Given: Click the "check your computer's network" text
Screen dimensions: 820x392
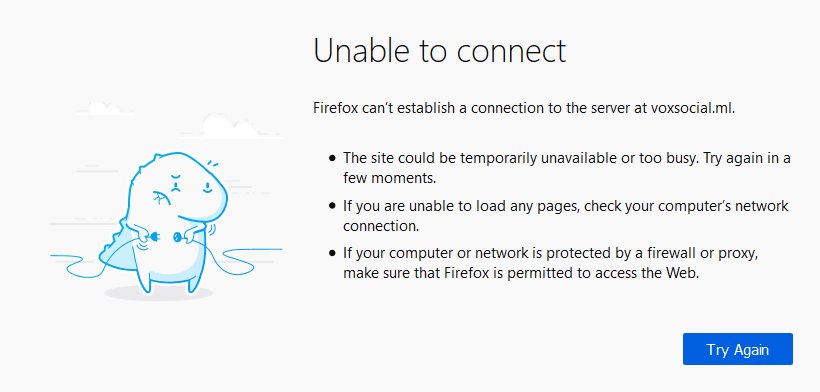Looking at the screenshot, I should tap(686, 206).
